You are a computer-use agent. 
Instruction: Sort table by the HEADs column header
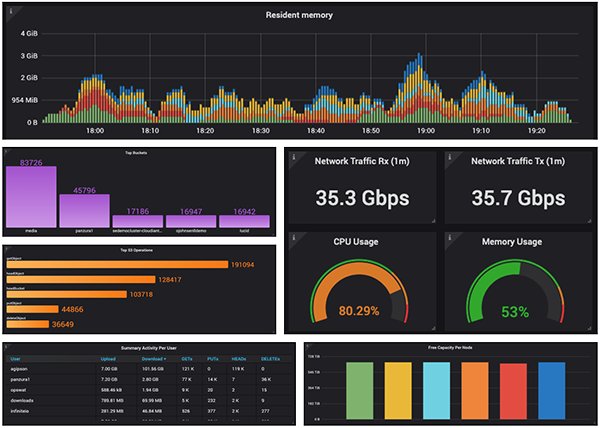click(239, 359)
